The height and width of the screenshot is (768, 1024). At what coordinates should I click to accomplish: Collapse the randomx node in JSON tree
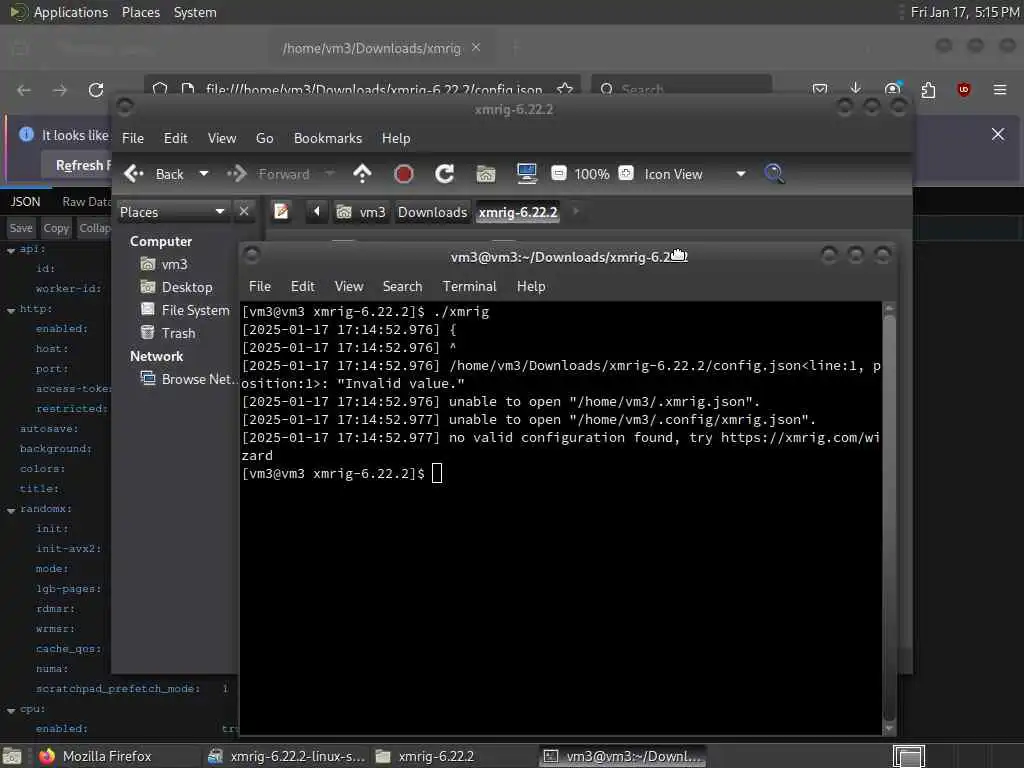11,509
